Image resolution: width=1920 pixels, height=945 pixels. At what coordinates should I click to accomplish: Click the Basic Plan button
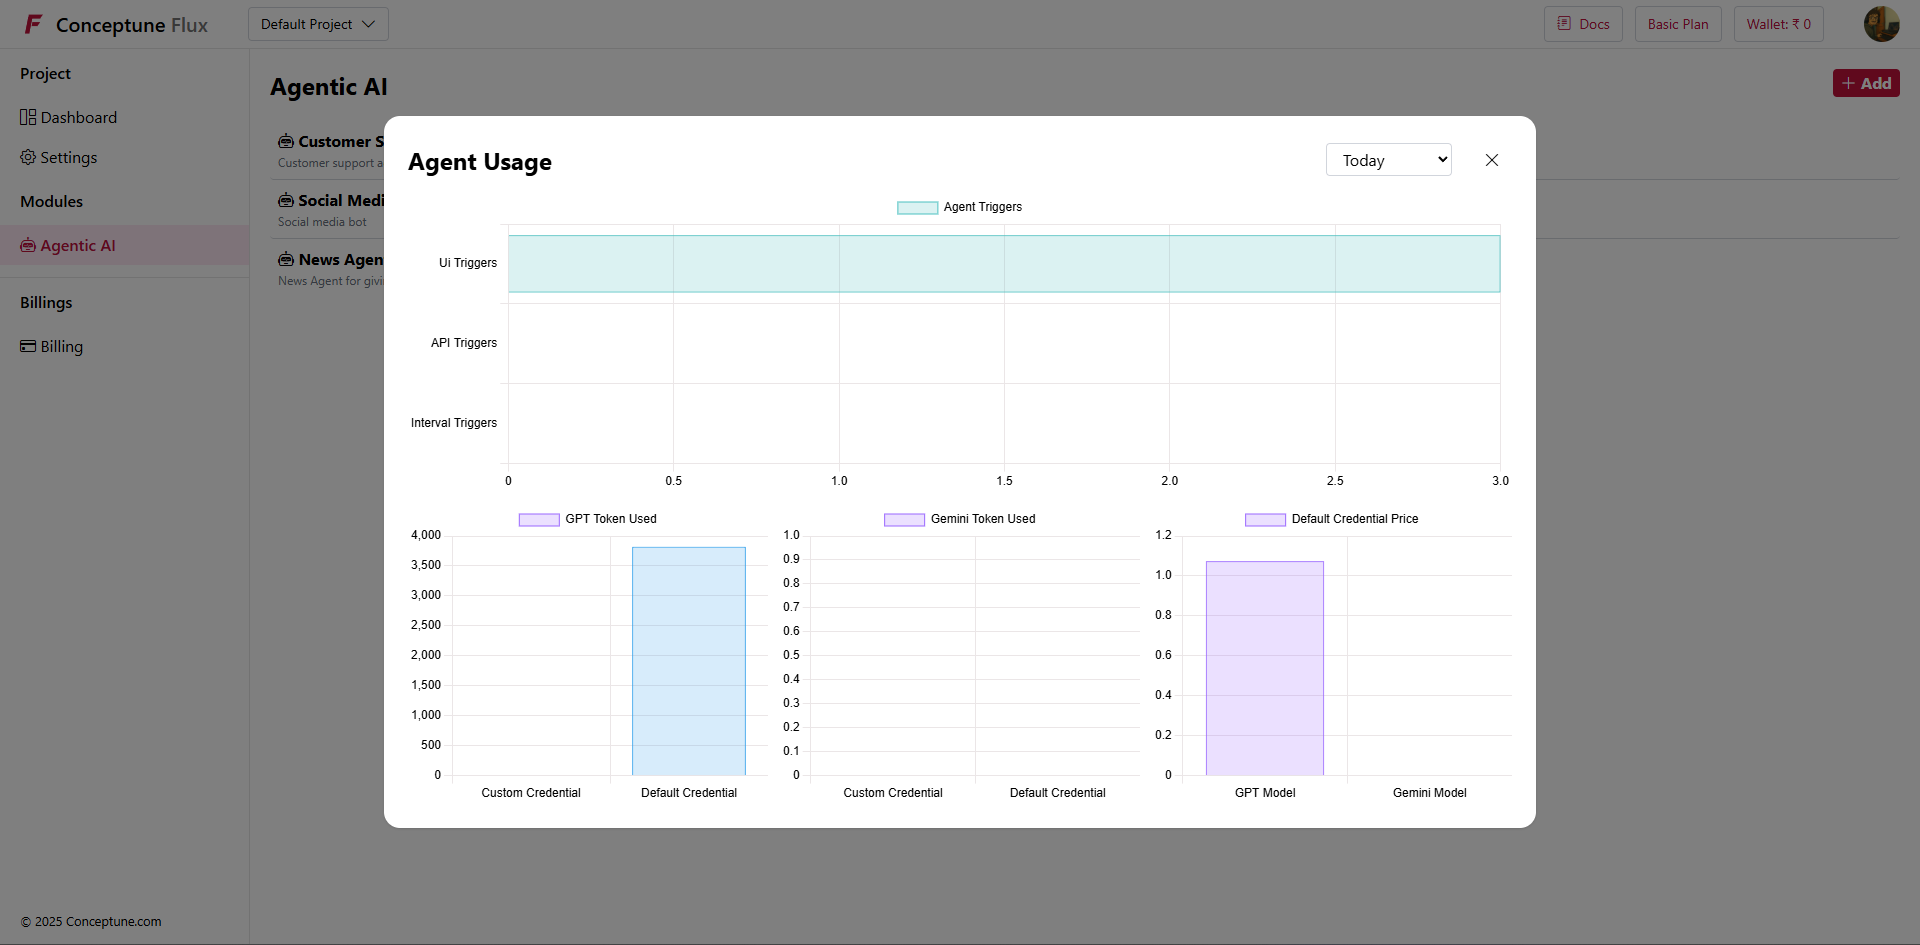tap(1677, 23)
